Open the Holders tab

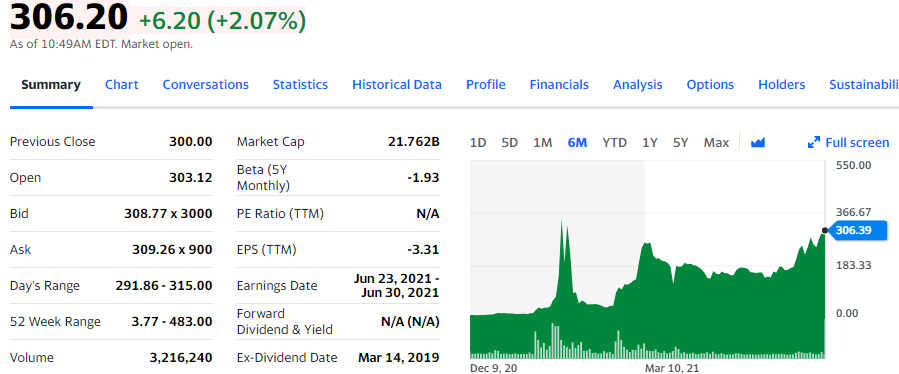781,85
